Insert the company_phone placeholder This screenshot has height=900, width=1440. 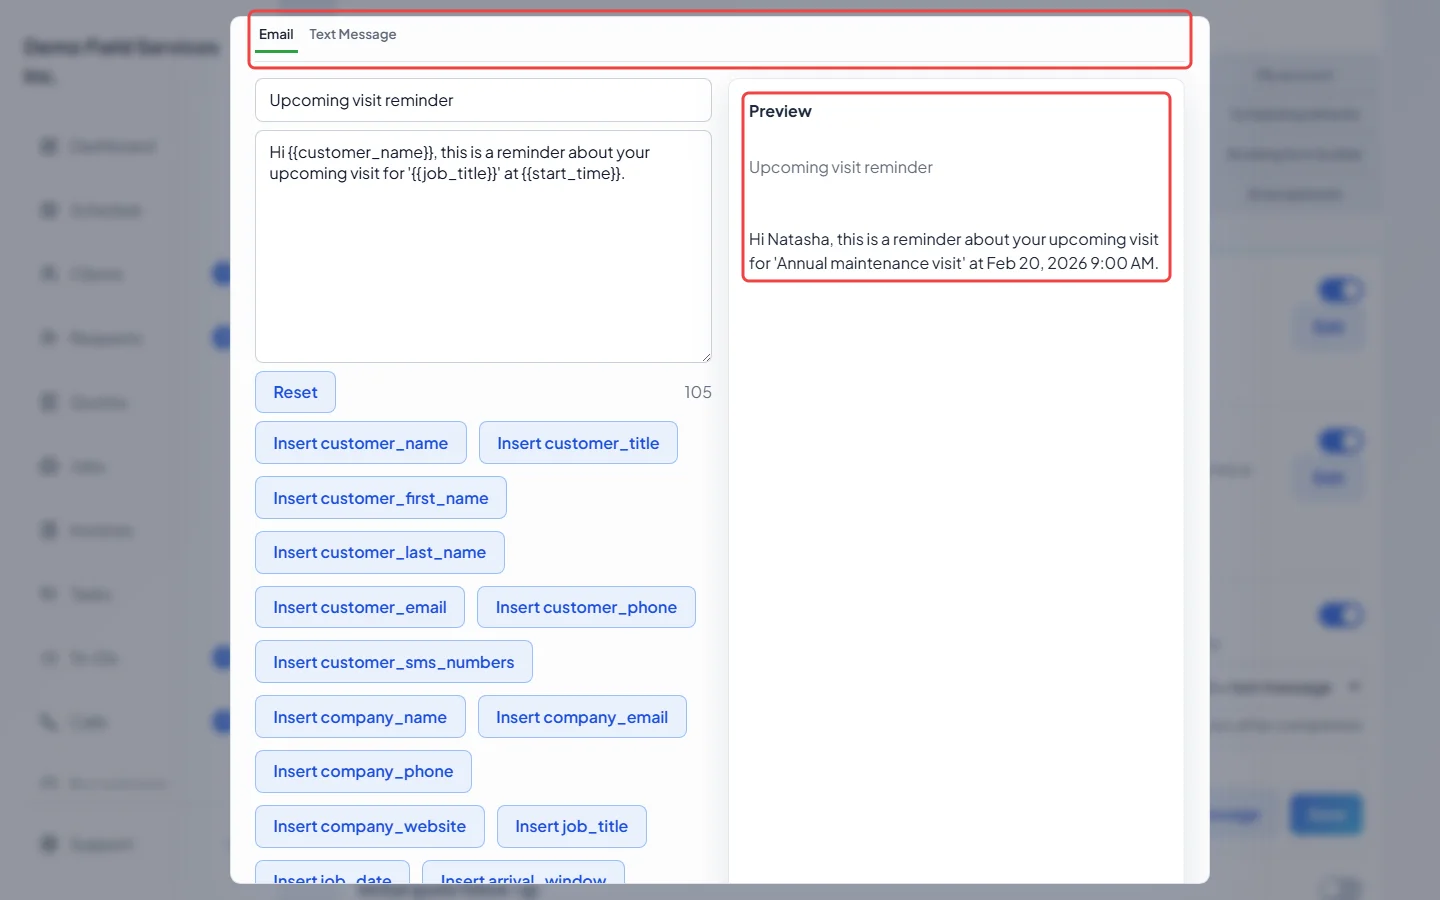(x=363, y=771)
